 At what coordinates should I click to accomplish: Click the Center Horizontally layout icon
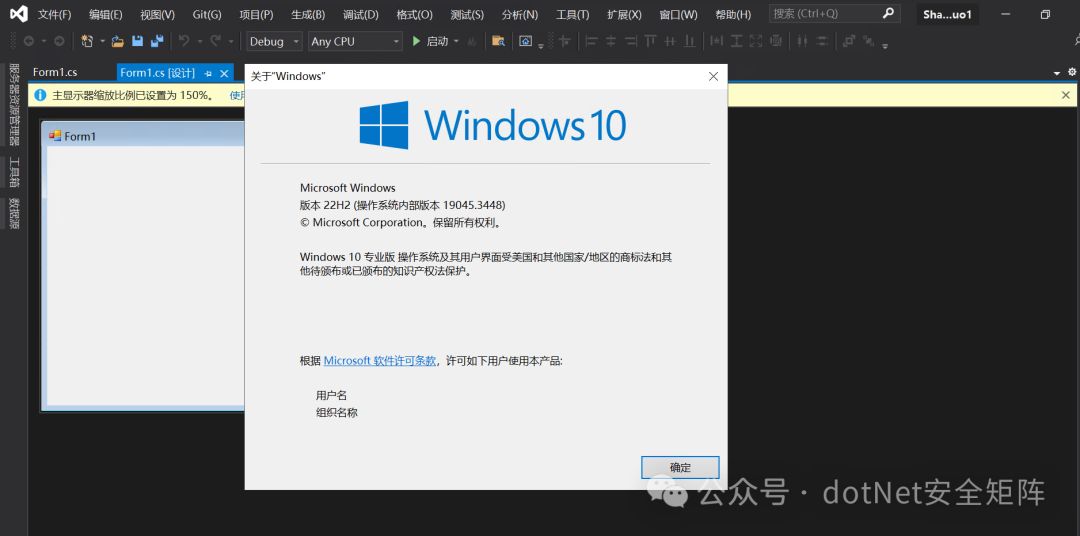(802, 41)
